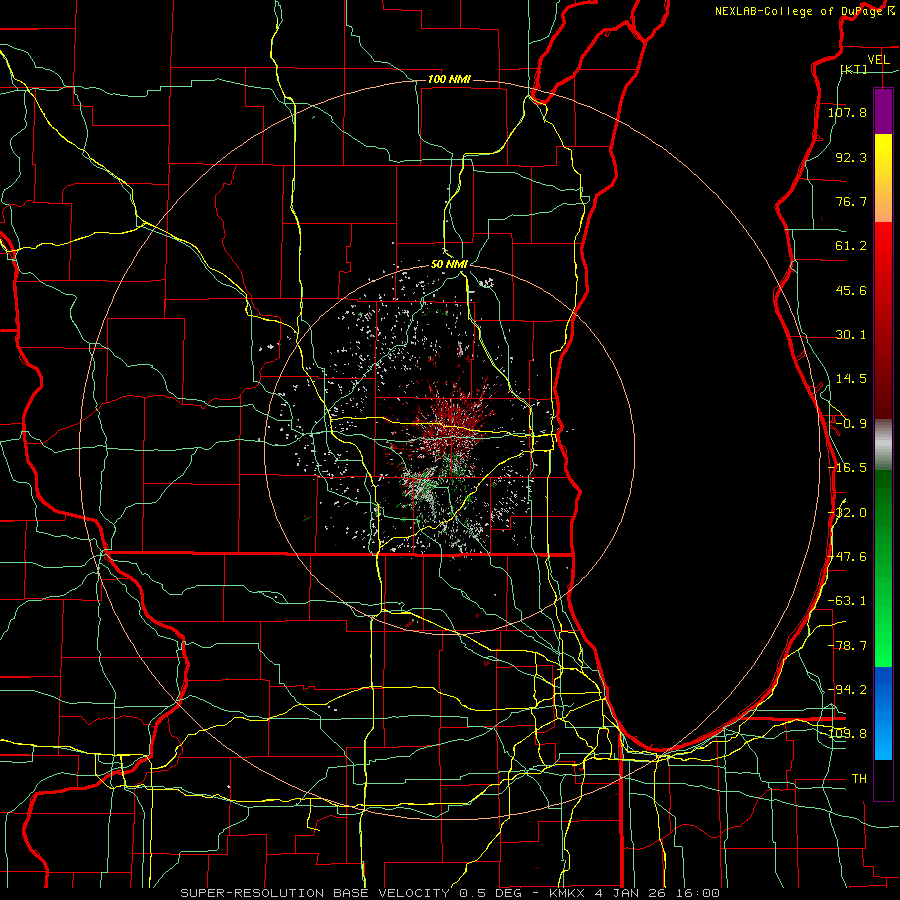
Task: Select the VEL legend title
Action: click(878, 60)
